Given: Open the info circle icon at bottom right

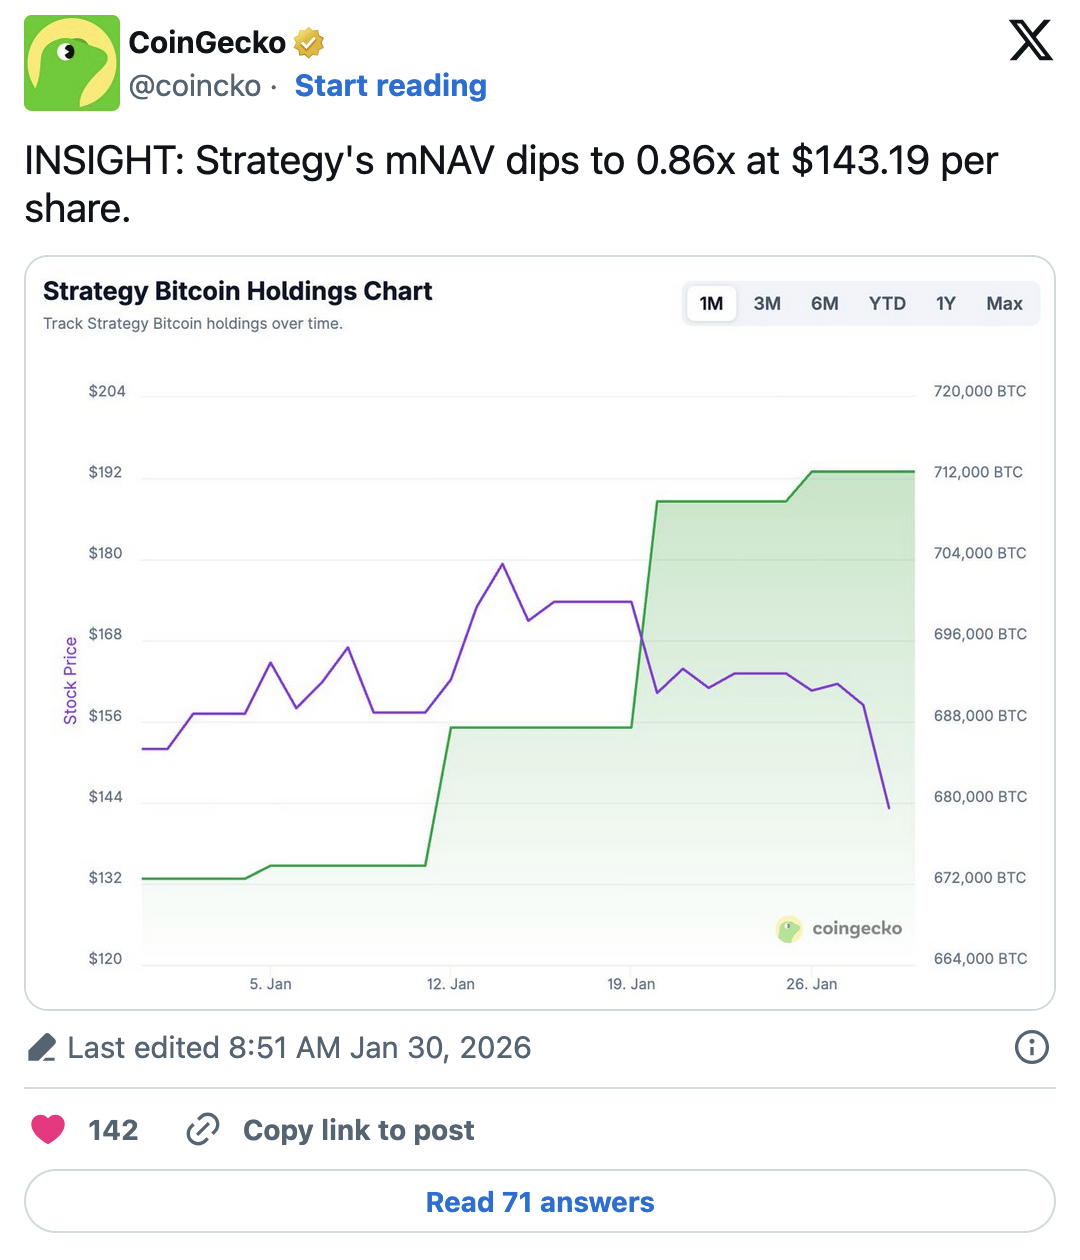Looking at the screenshot, I should 1031,1047.
